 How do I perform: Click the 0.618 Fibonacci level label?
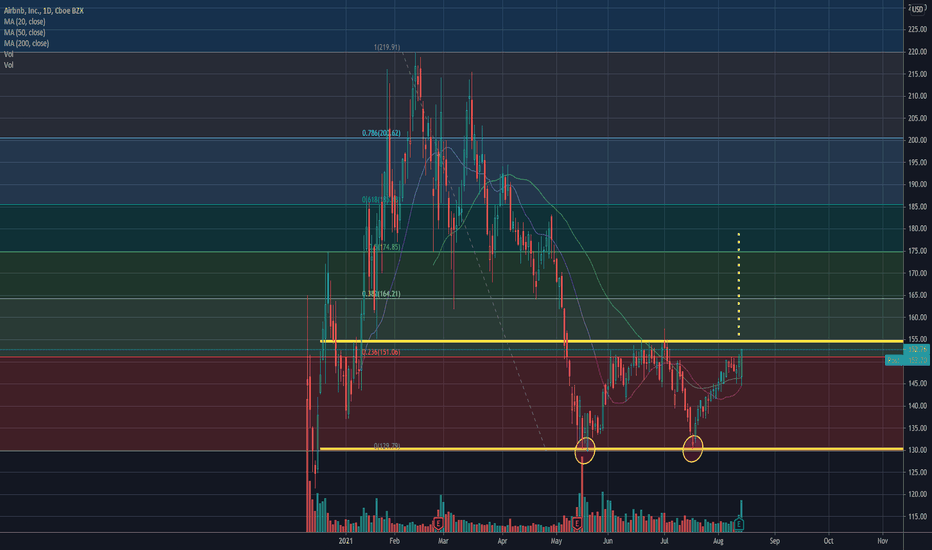(x=380, y=200)
